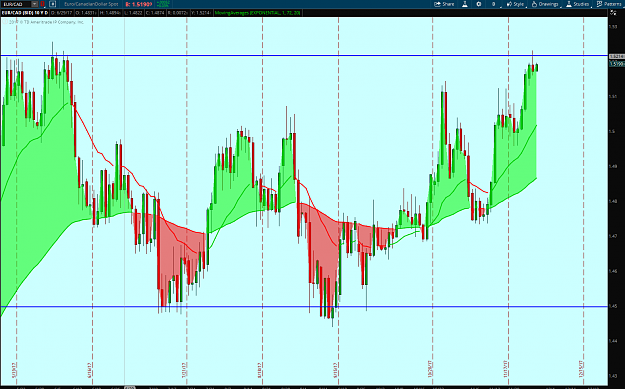This screenshot has height=389, width=625.
Task: Open chart settings gear icon
Action: coord(479,4)
